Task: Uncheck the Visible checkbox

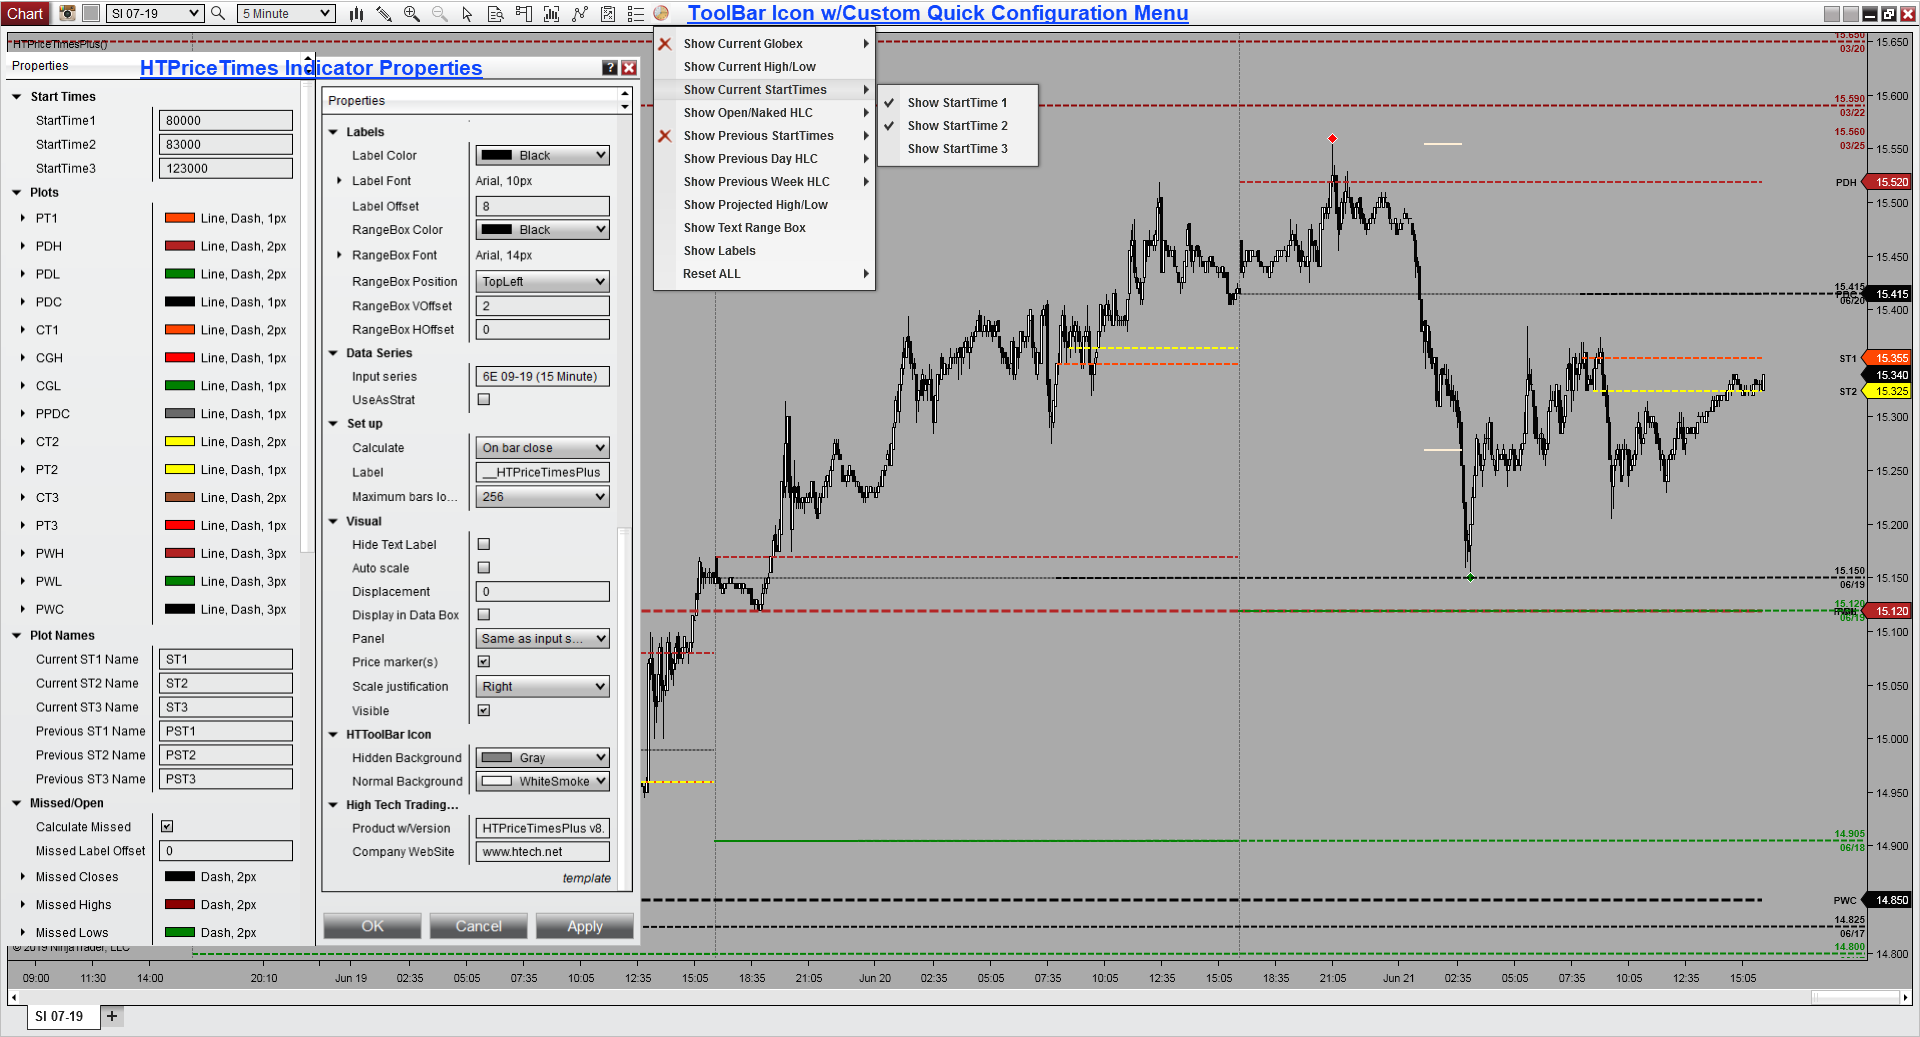Action: [484, 710]
